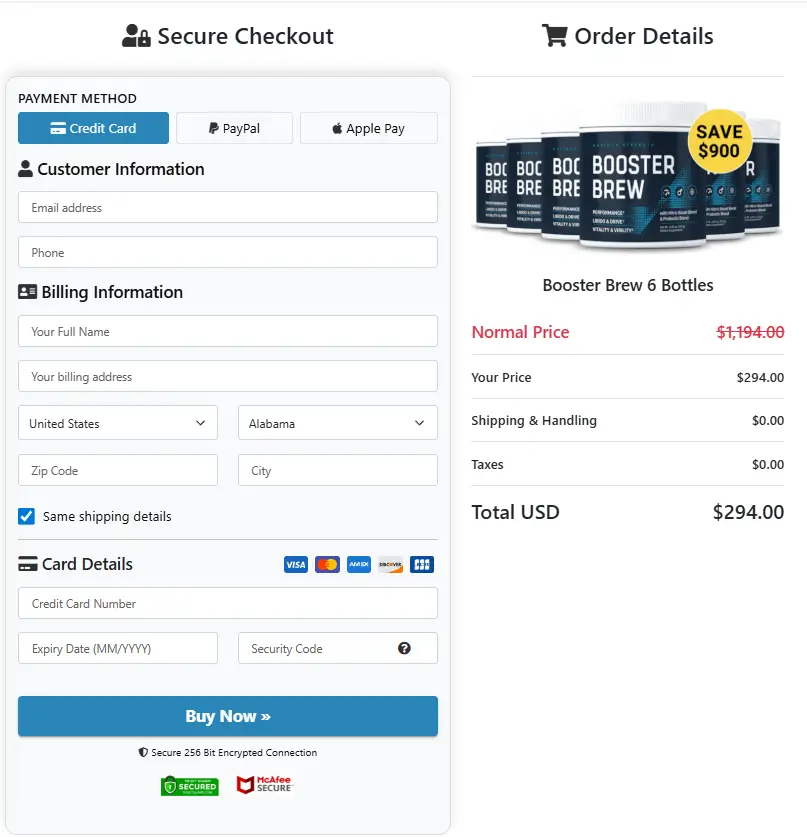Select the Credit Card payment option

click(x=93, y=128)
